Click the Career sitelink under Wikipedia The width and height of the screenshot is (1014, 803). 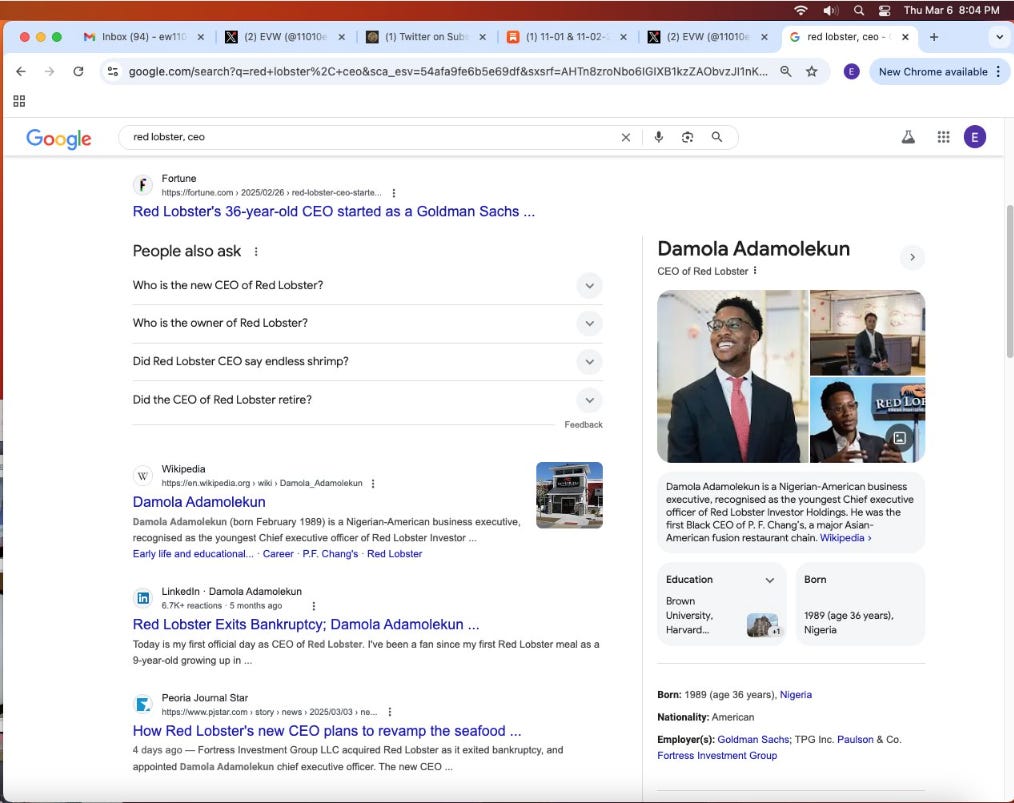[278, 554]
